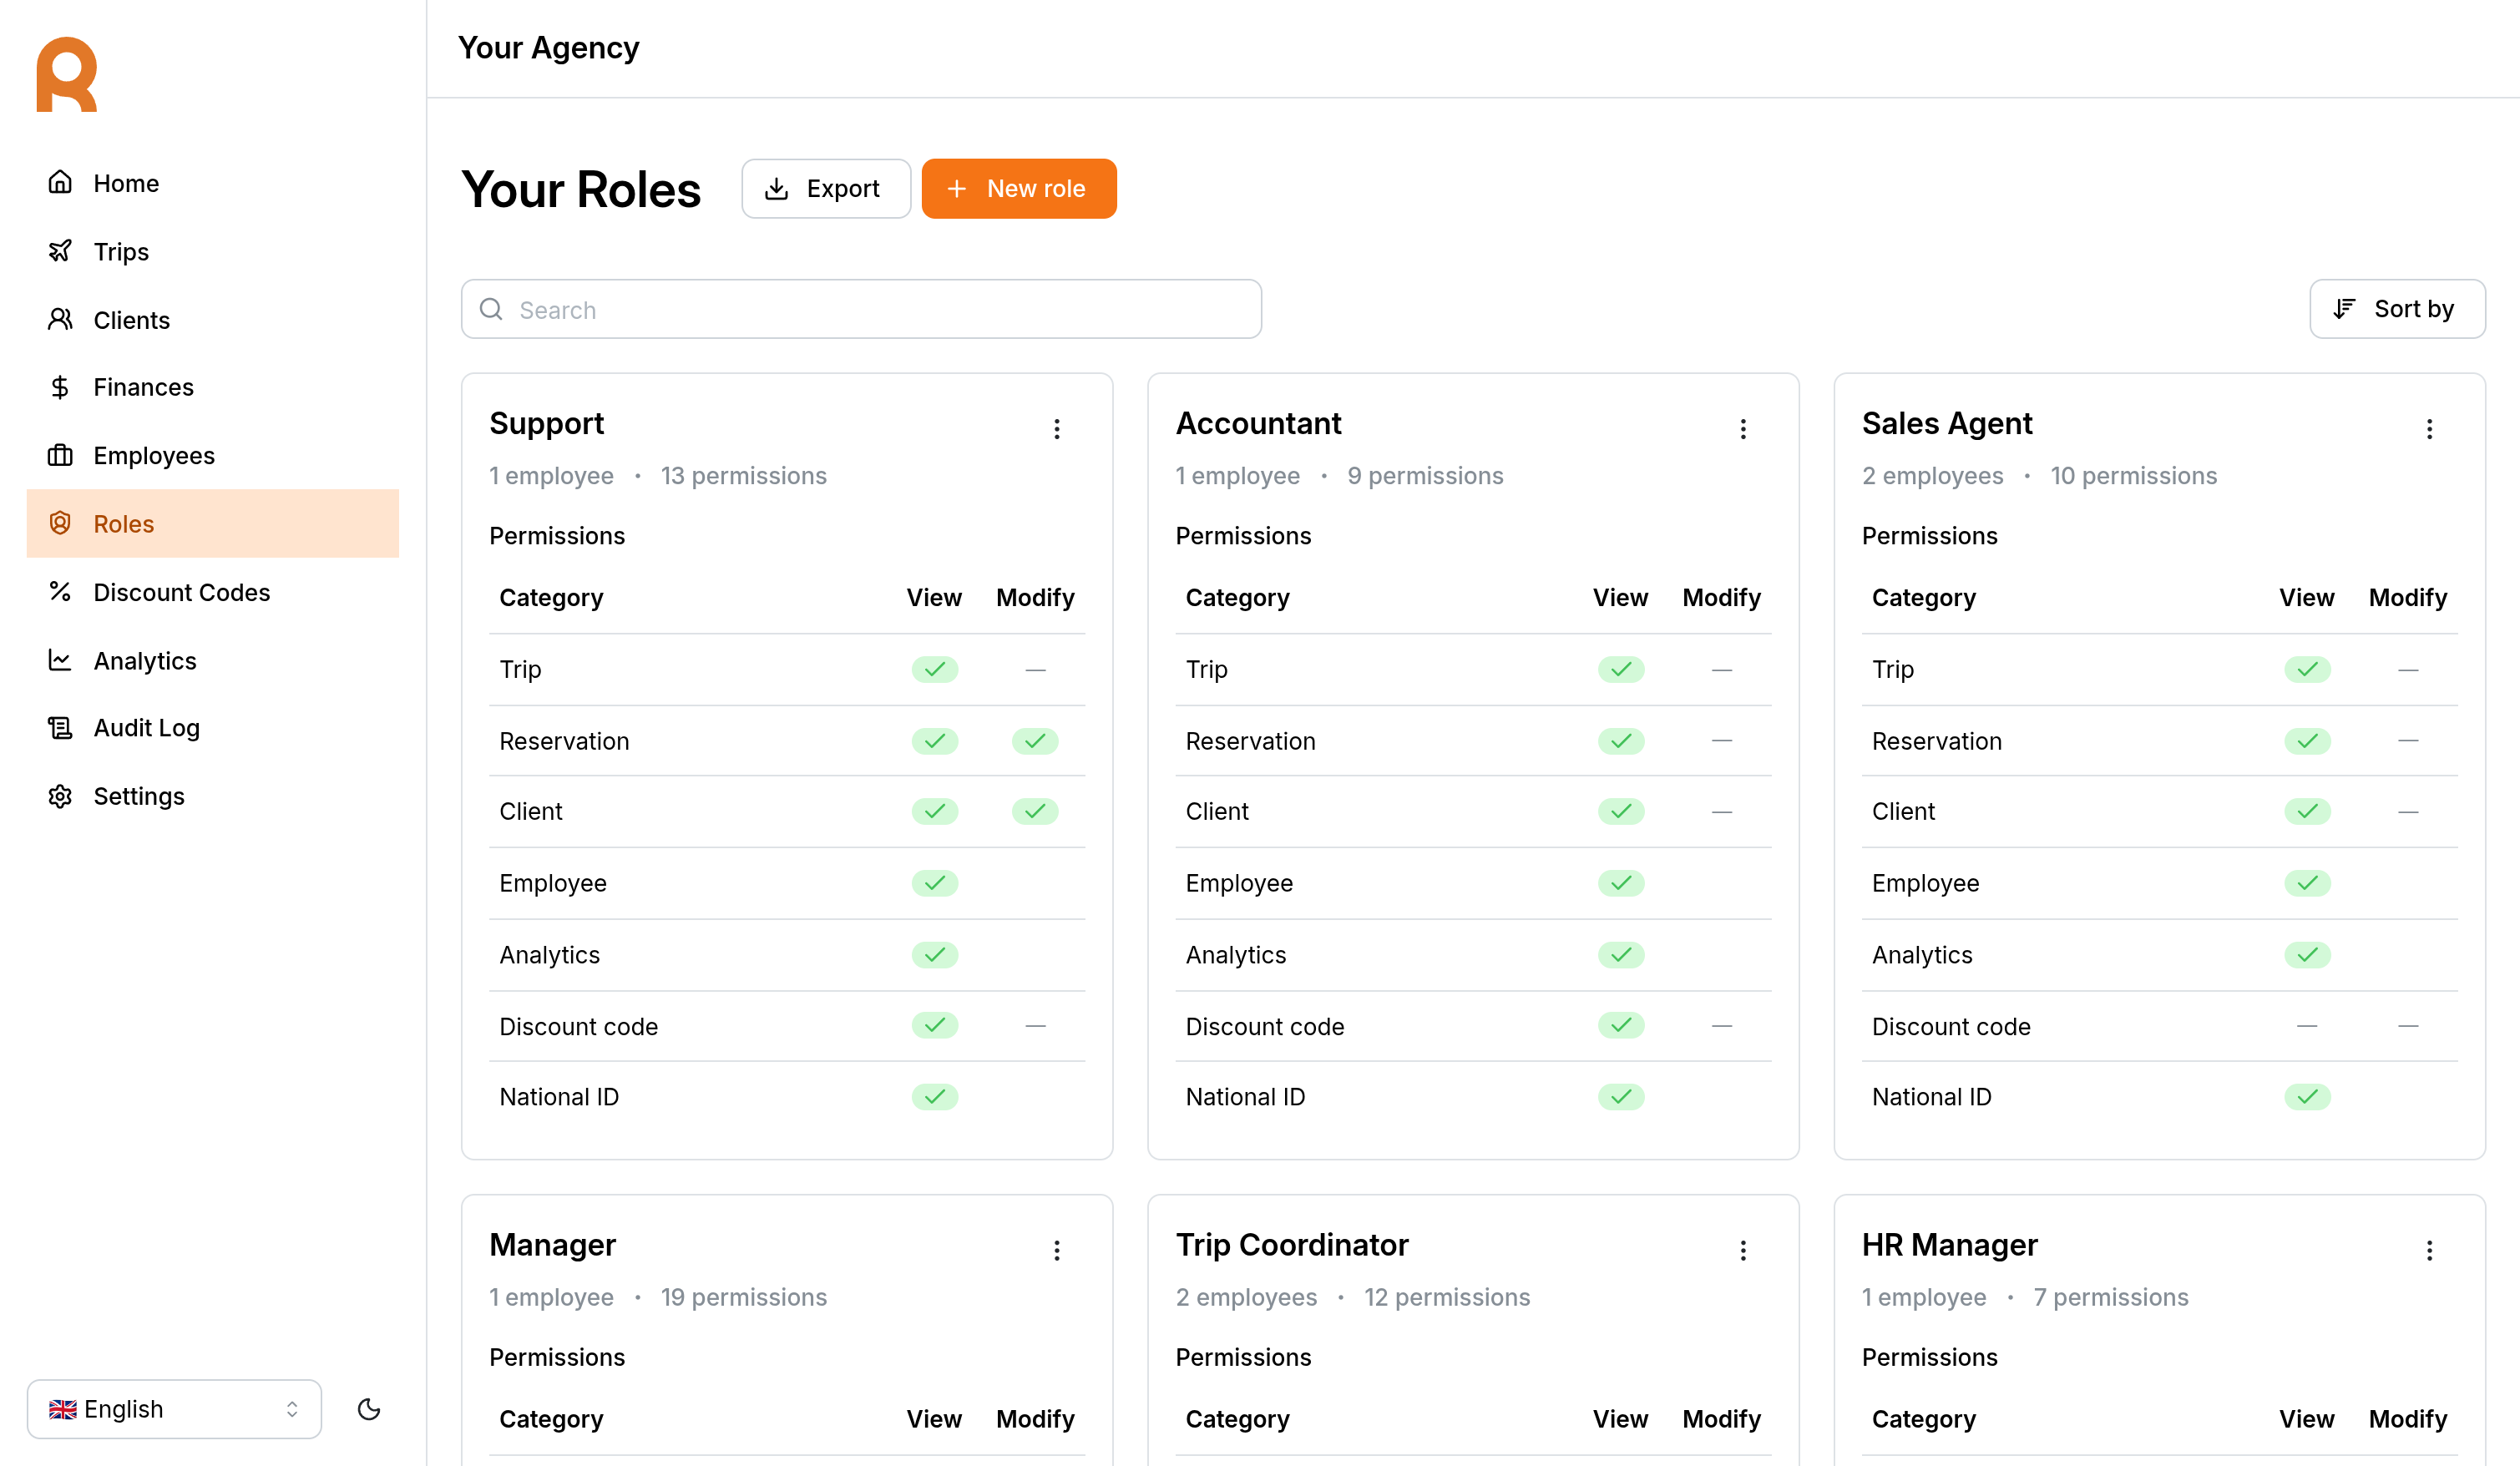2520x1466 pixels.
Task: Click '13 permissions' under Support
Action: pos(743,476)
